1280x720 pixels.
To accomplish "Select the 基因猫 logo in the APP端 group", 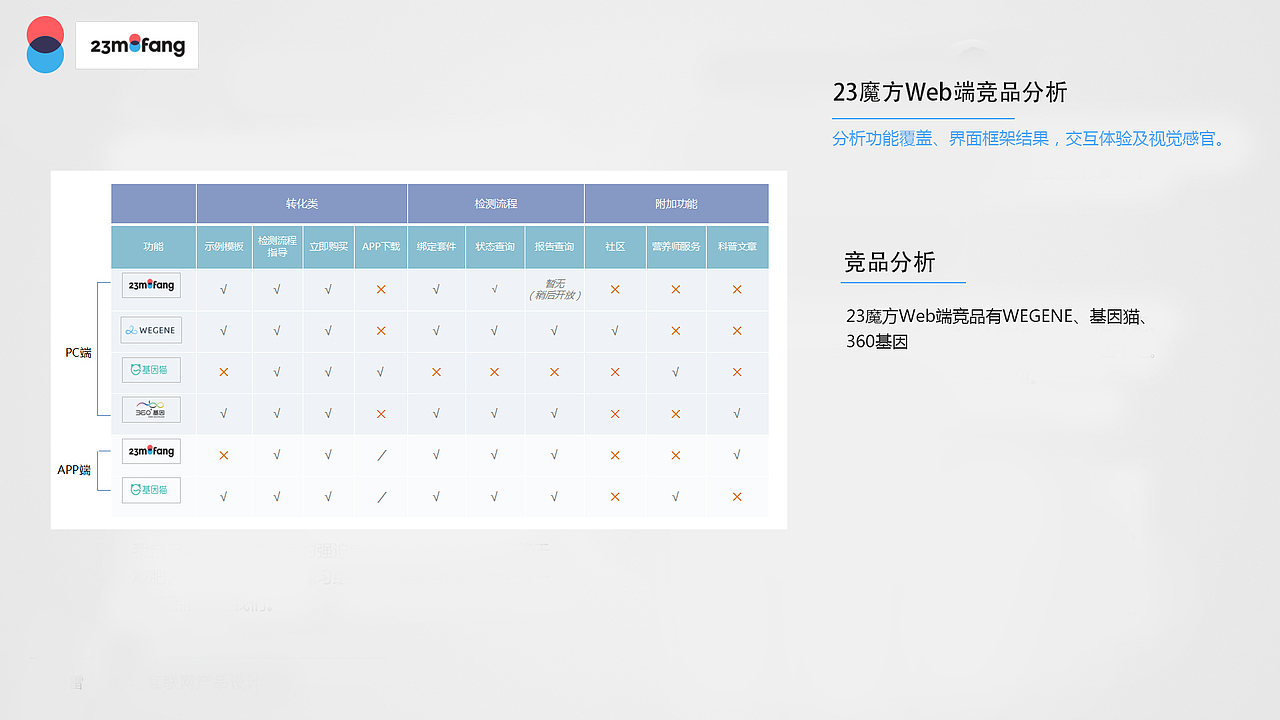I will [151, 490].
